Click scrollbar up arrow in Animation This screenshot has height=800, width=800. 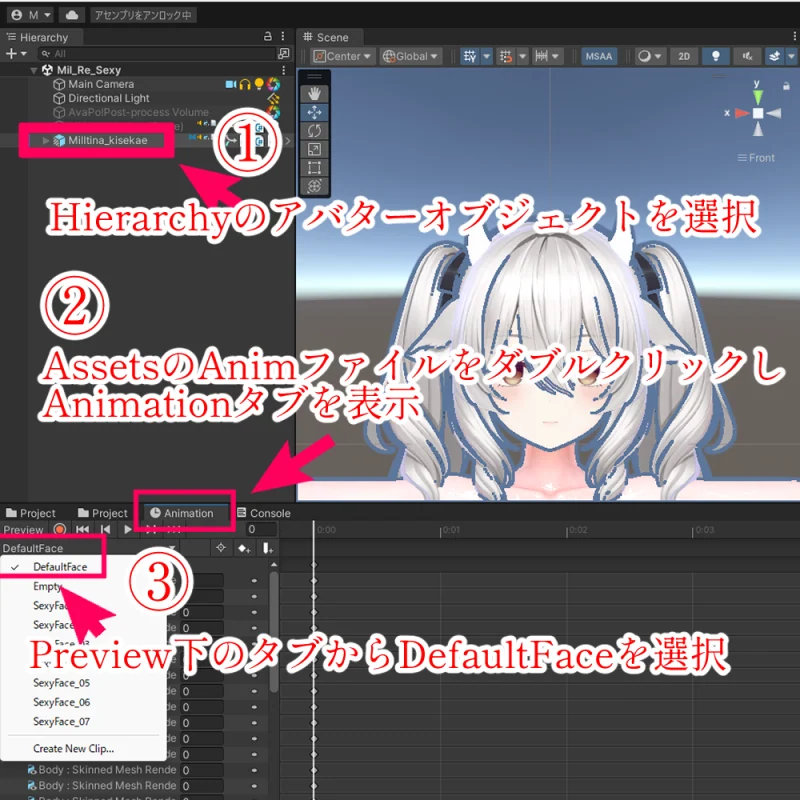point(274,564)
